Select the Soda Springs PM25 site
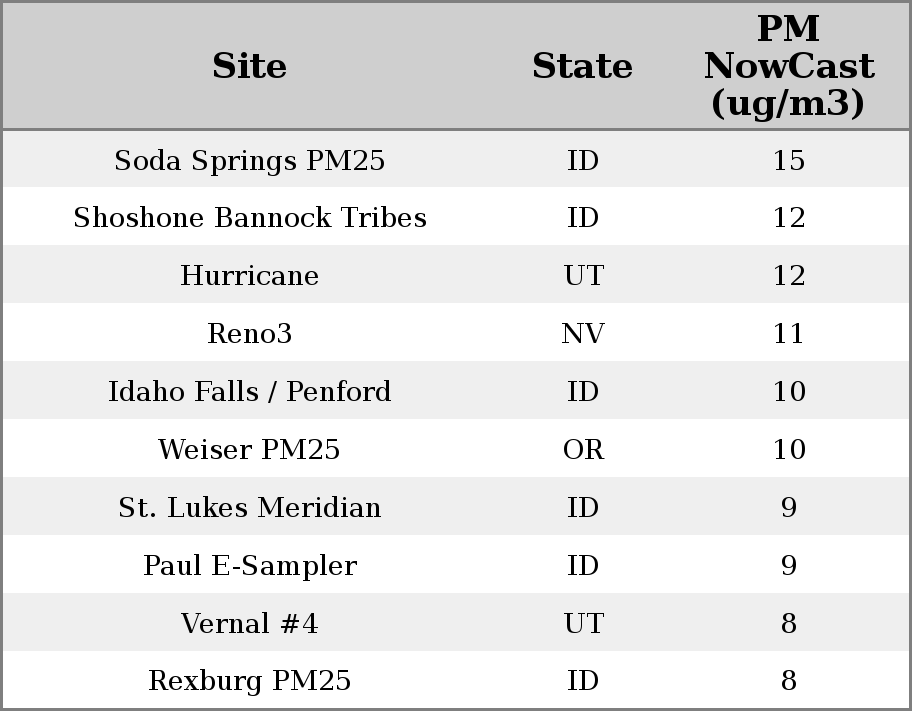 coord(249,160)
